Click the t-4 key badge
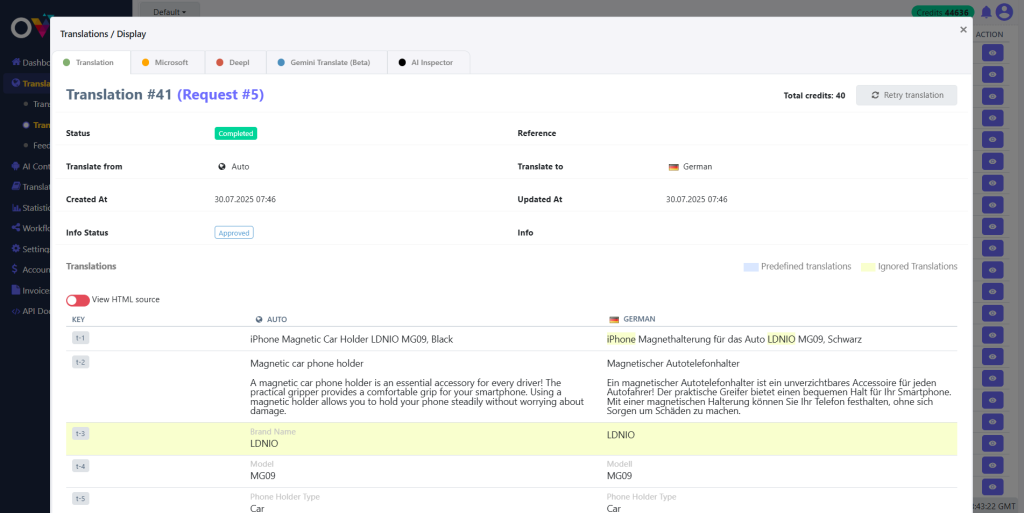 [x=81, y=466]
